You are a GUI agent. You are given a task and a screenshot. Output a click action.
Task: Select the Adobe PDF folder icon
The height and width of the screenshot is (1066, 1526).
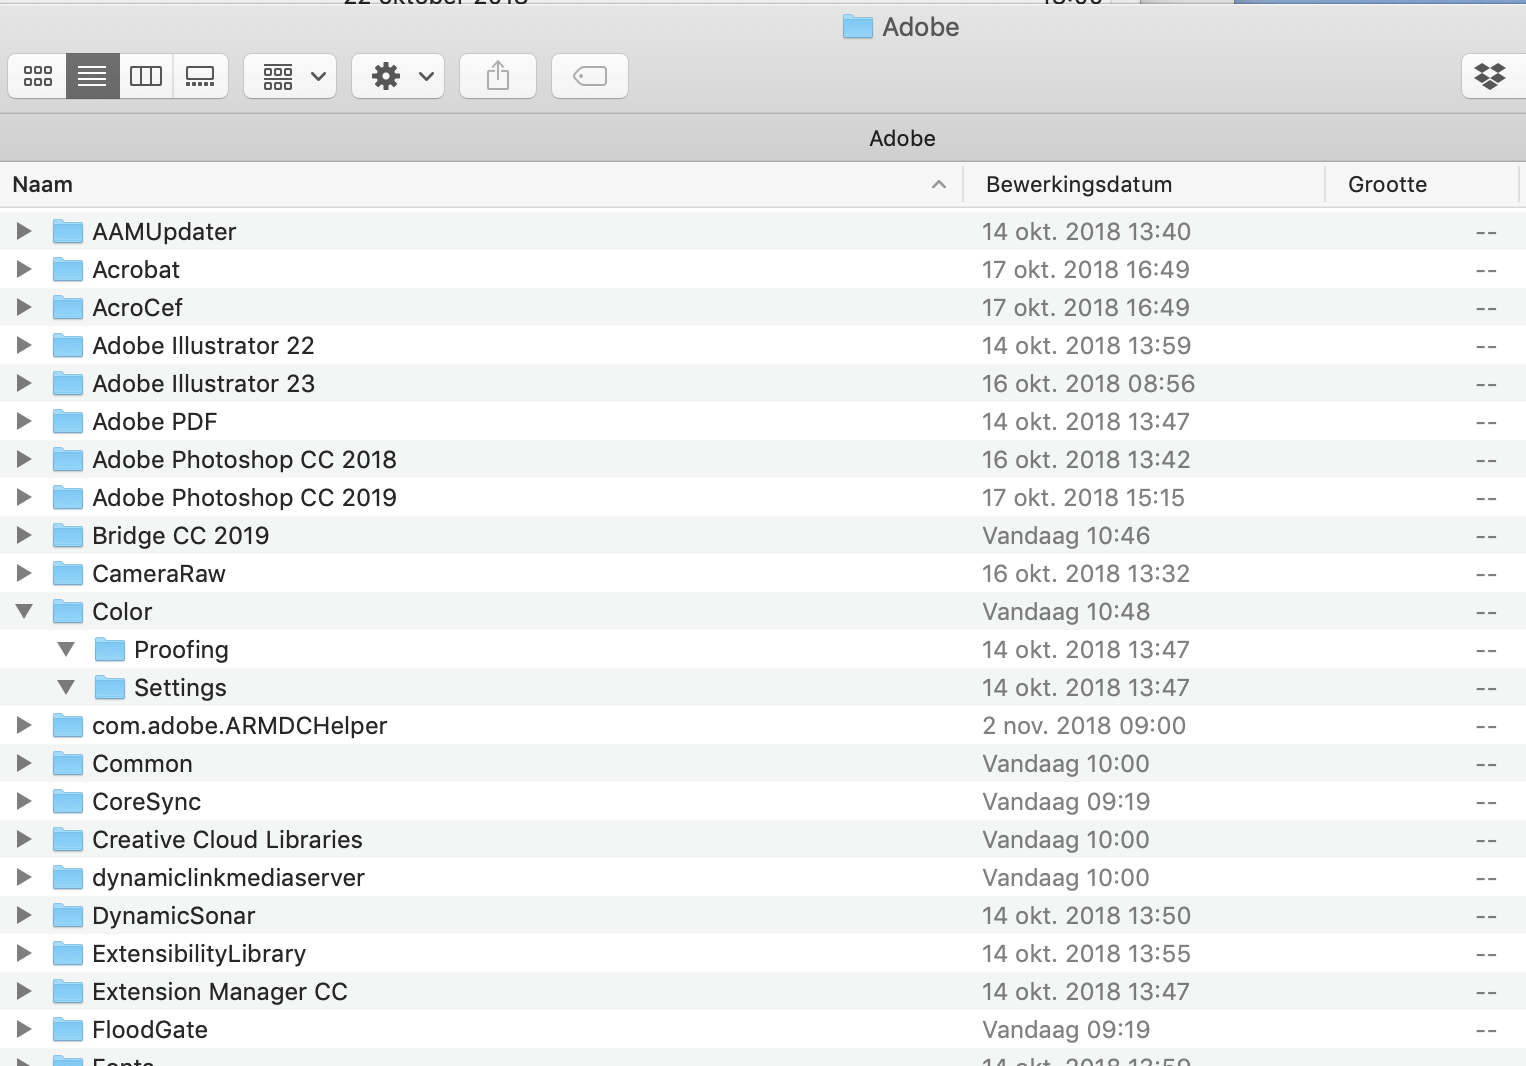[68, 421]
